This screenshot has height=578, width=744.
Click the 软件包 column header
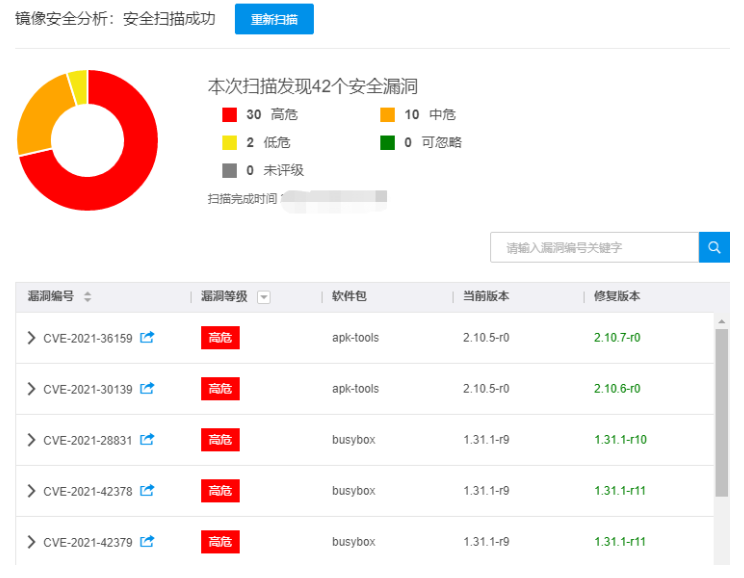[x=349, y=297]
